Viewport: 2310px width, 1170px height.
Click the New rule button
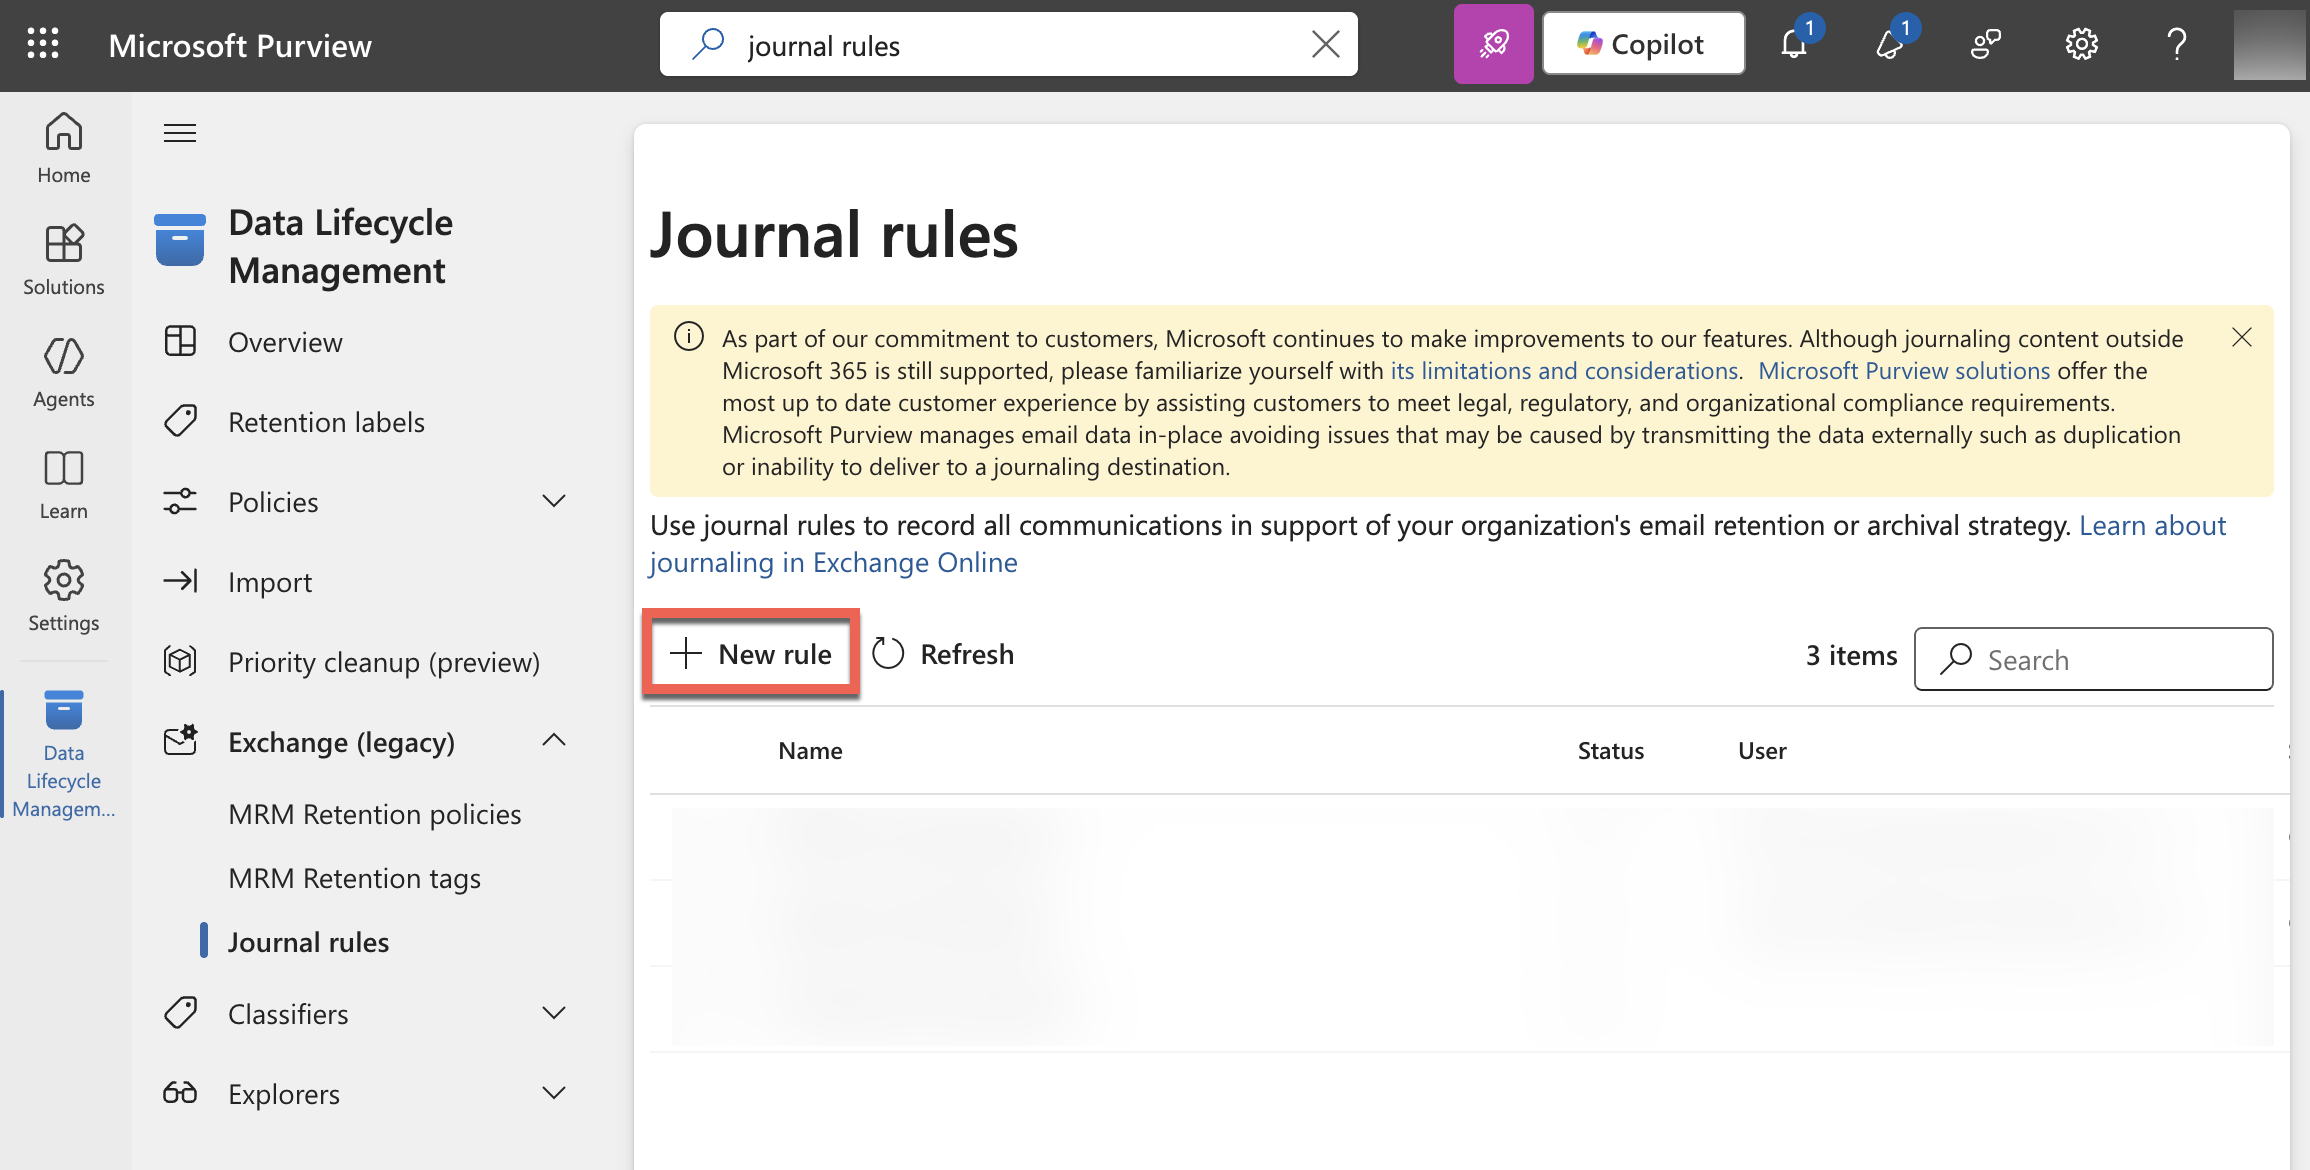click(x=751, y=654)
